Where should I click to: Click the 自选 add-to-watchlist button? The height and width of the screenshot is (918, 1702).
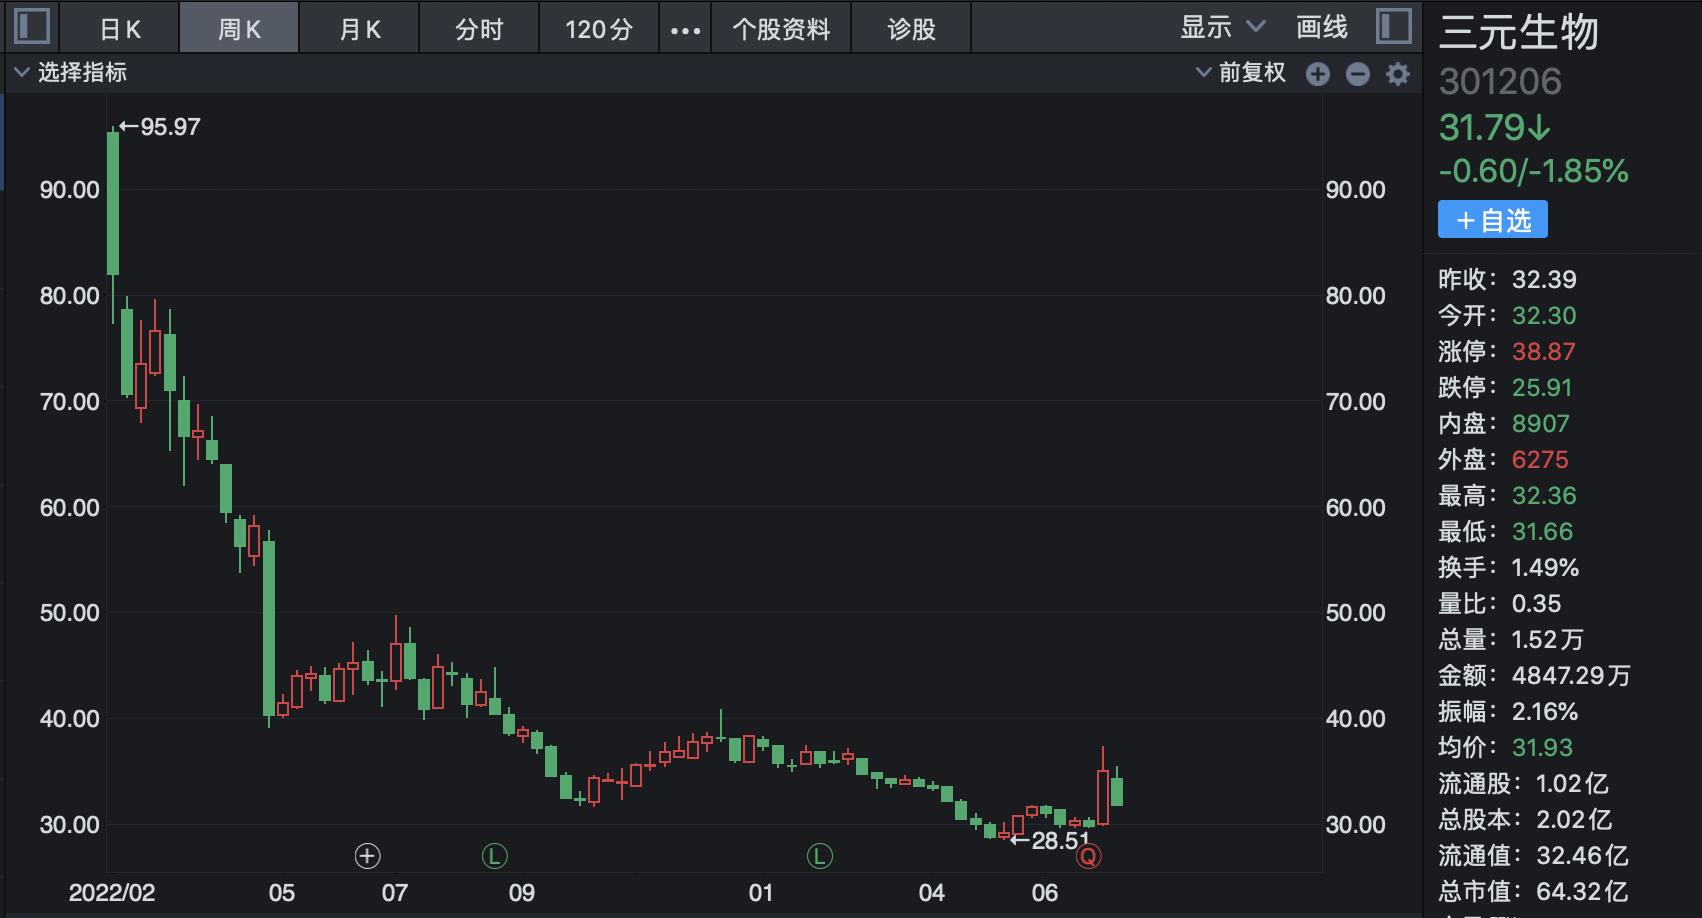tap(1492, 219)
